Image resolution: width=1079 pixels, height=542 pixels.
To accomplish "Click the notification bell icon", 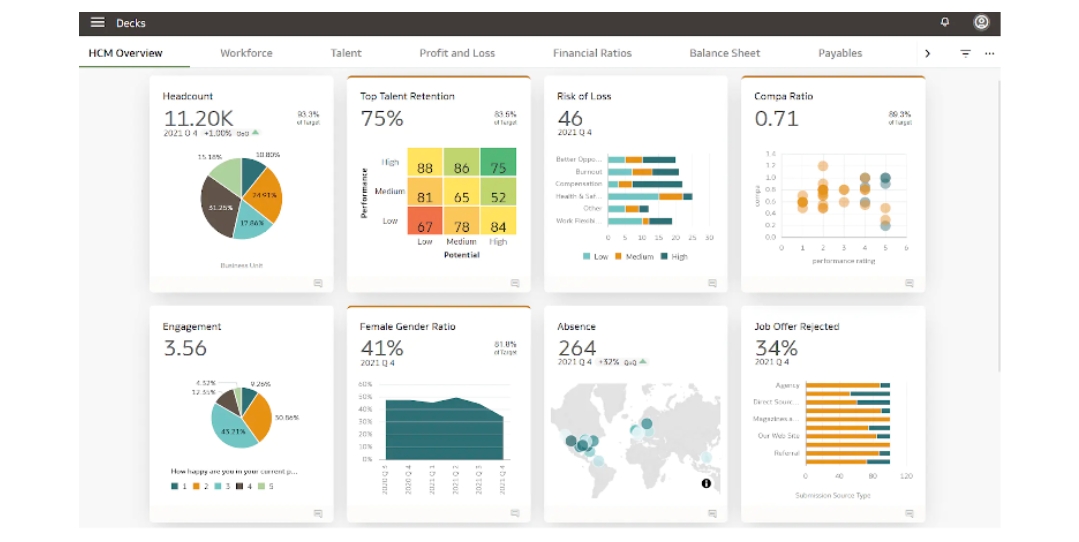I will pyautogui.click(x=945, y=23).
